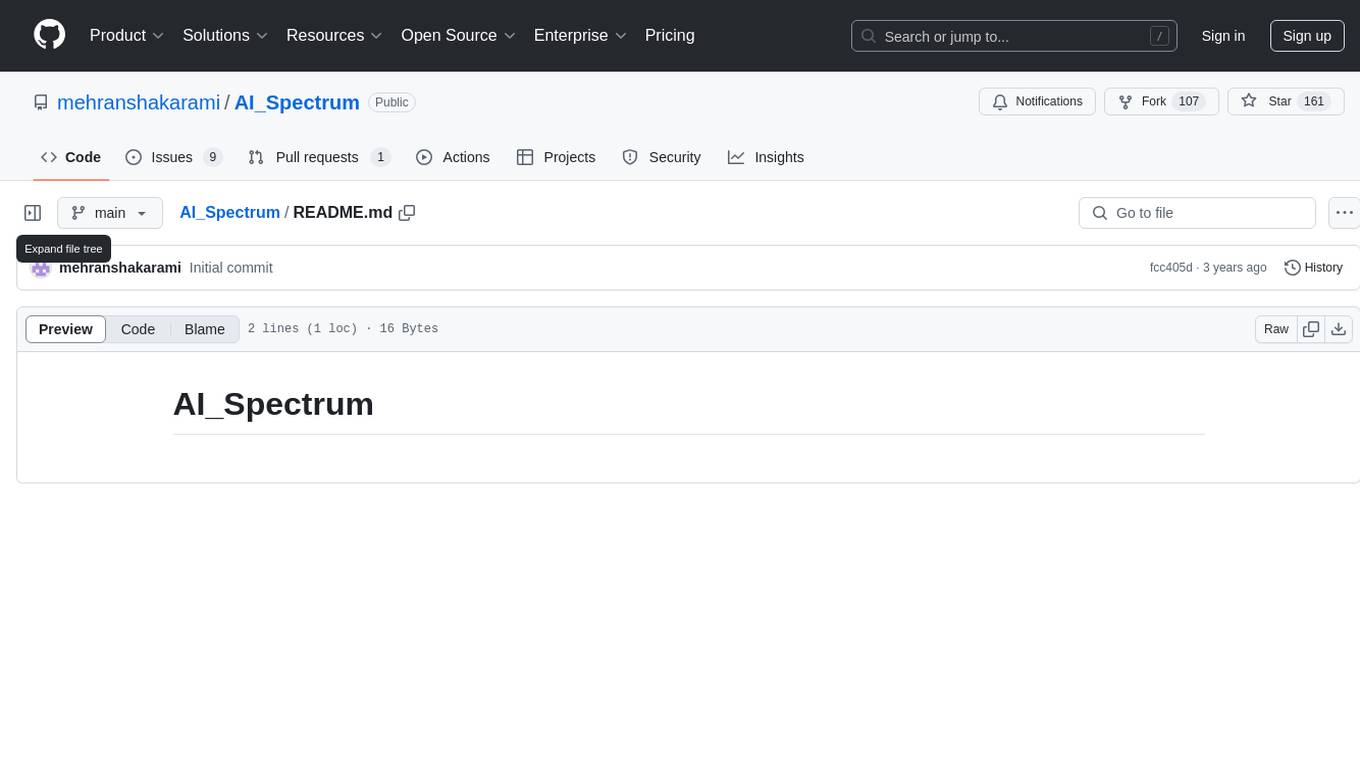Open the Actions tab

point(452,157)
